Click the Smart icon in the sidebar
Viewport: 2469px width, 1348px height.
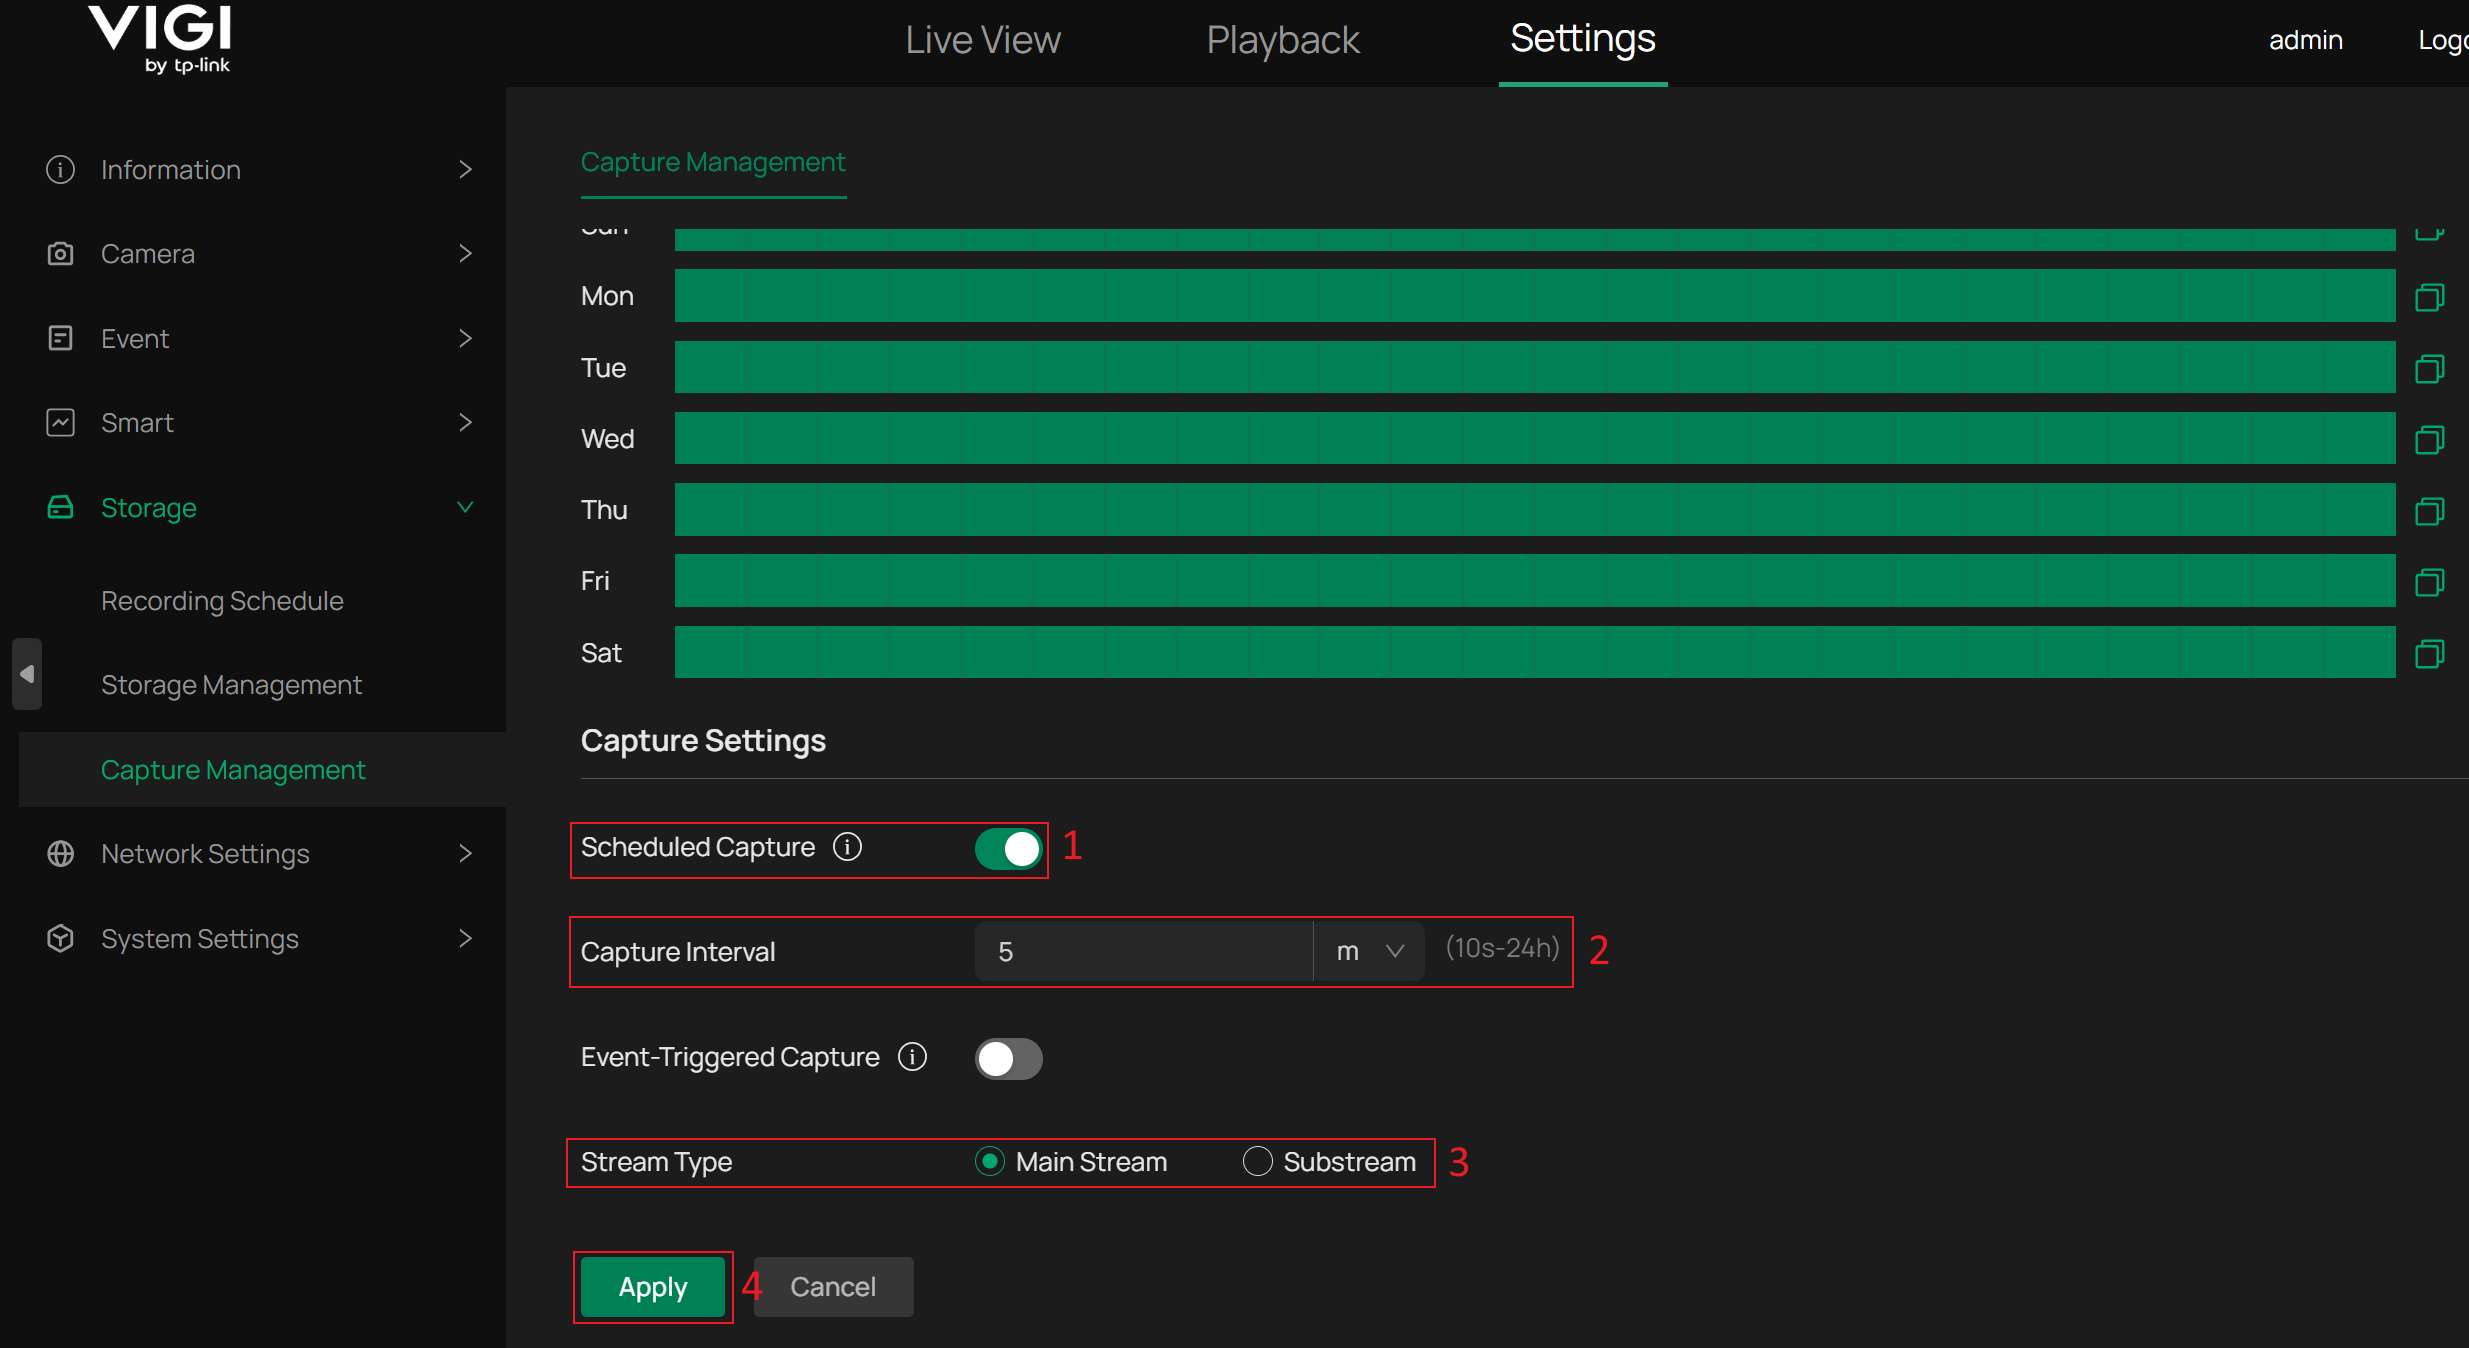tap(60, 422)
